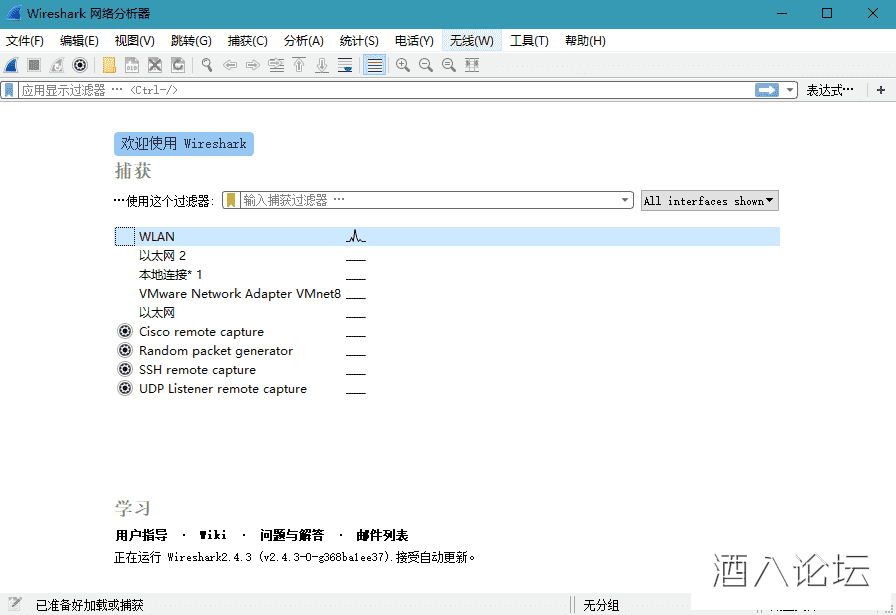
Task: Open the 捕获(C) menu
Action: click(x=247, y=41)
